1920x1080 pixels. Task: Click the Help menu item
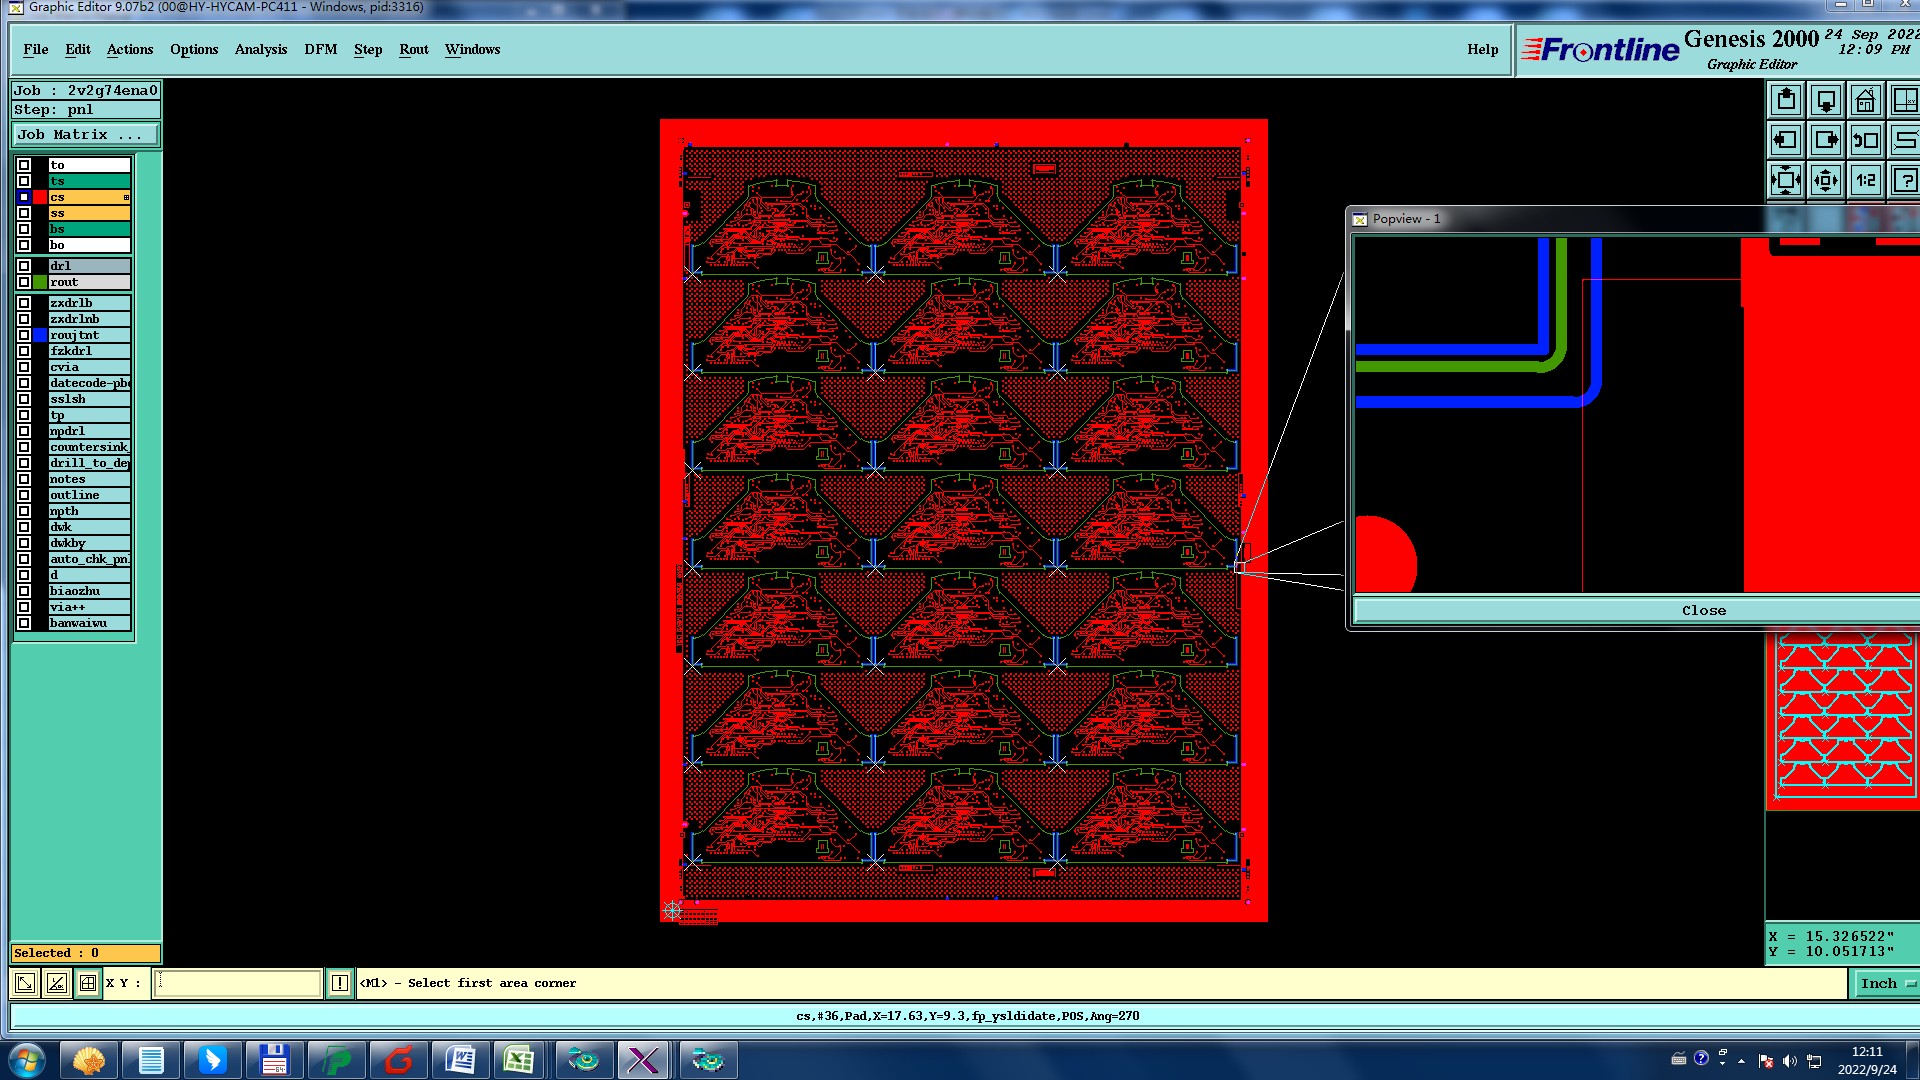1482,49
